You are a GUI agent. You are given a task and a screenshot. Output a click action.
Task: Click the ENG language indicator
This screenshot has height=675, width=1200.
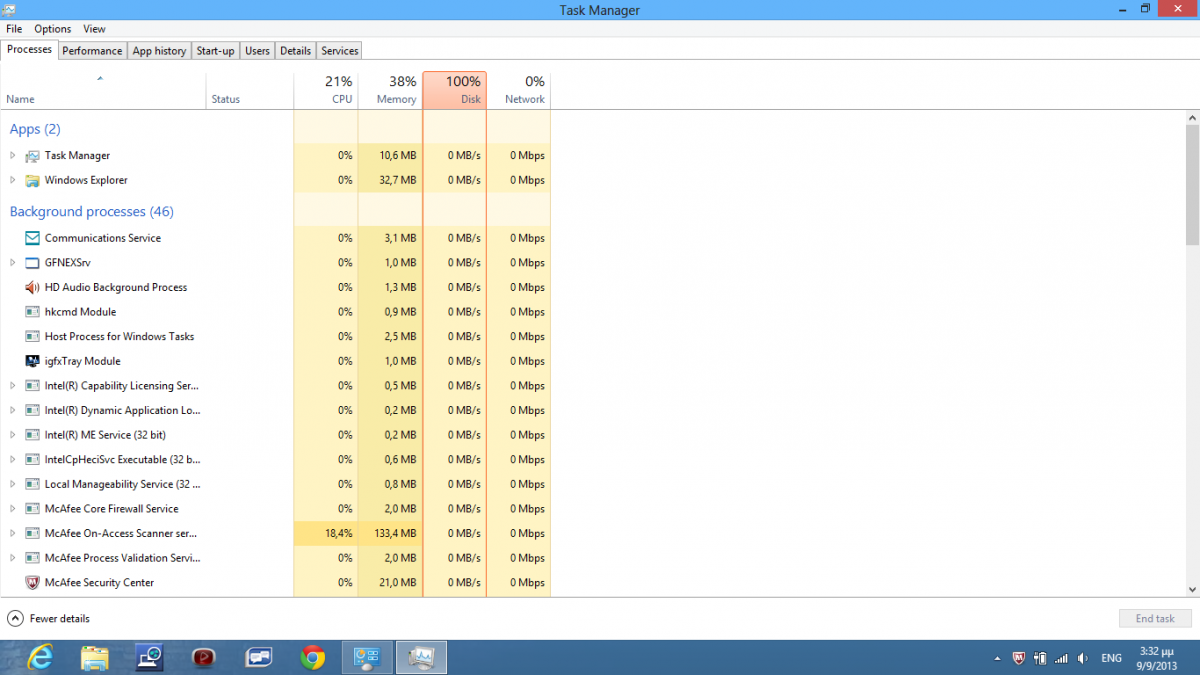point(1111,658)
